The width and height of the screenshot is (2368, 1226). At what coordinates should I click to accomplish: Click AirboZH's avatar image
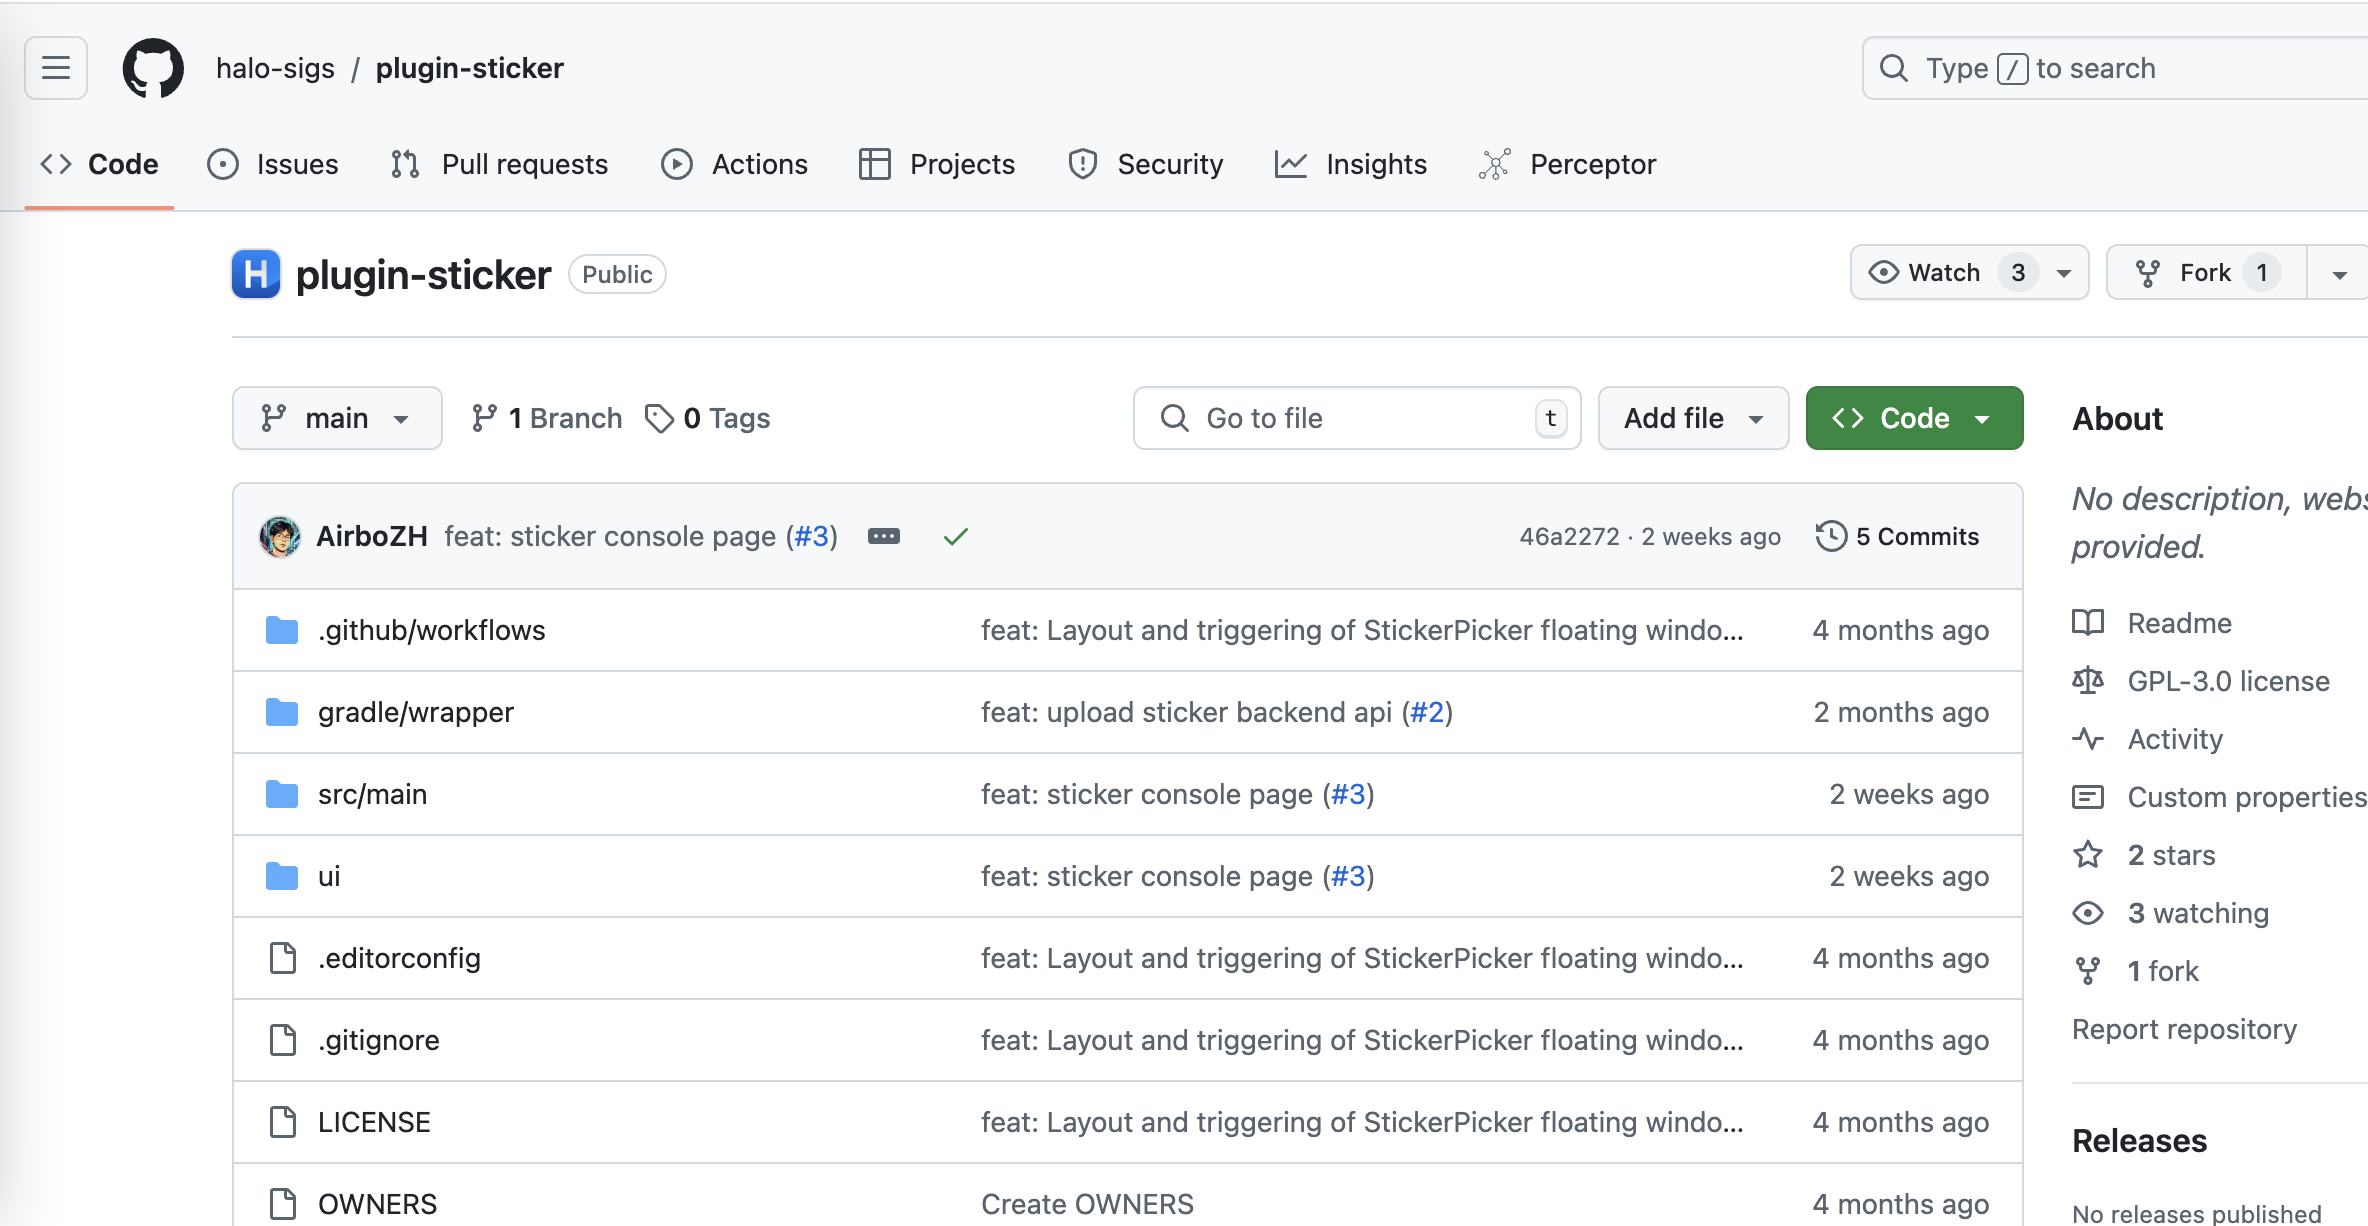pyautogui.click(x=280, y=537)
